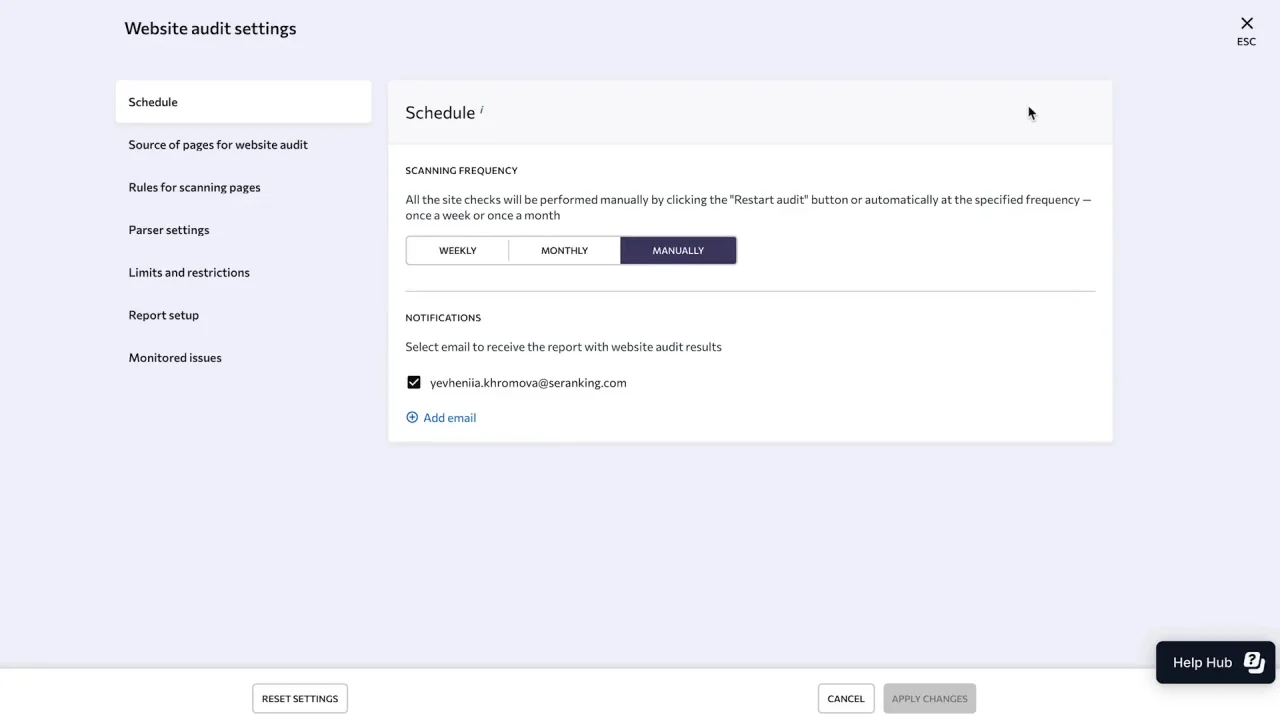Click the plus icon beside Add email
Screen dimensions: 1280x720
pos(412,418)
